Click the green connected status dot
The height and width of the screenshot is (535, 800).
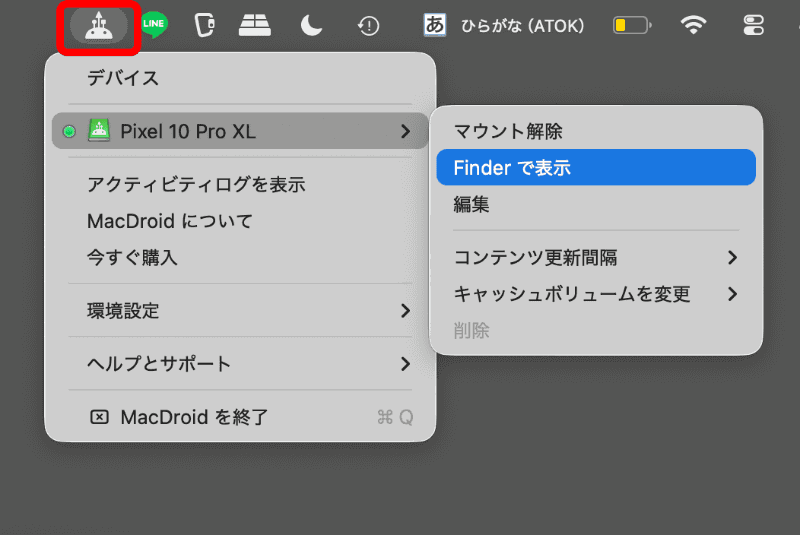[69, 132]
